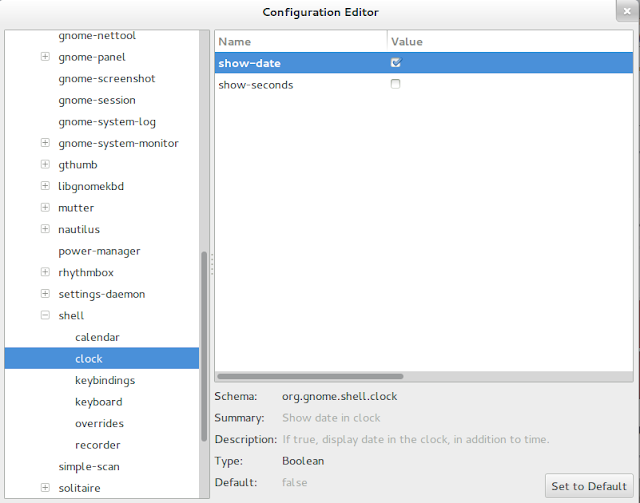This screenshot has width=640, height=503.
Task: Open the calendar schema under shell
Action: click(97, 337)
